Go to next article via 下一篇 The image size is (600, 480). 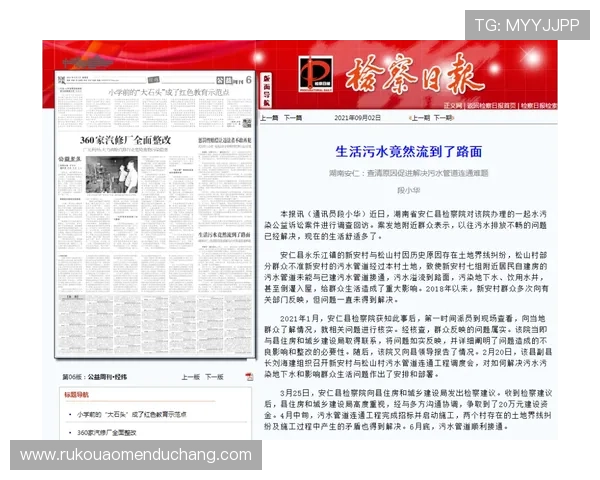293,118
